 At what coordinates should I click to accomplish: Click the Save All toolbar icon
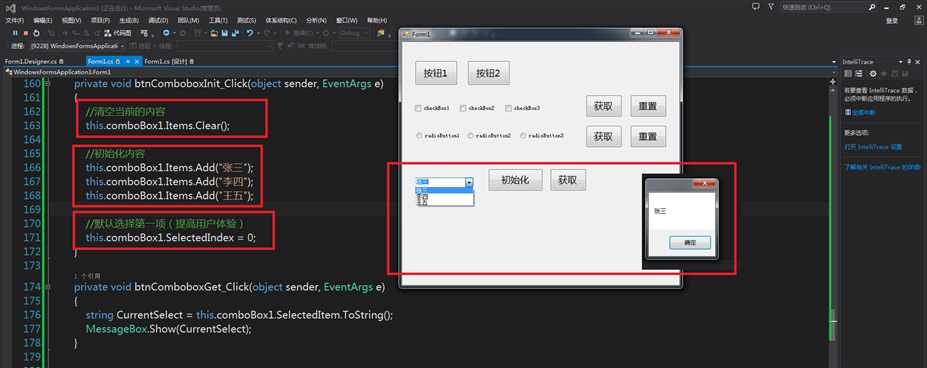[235, 33]
